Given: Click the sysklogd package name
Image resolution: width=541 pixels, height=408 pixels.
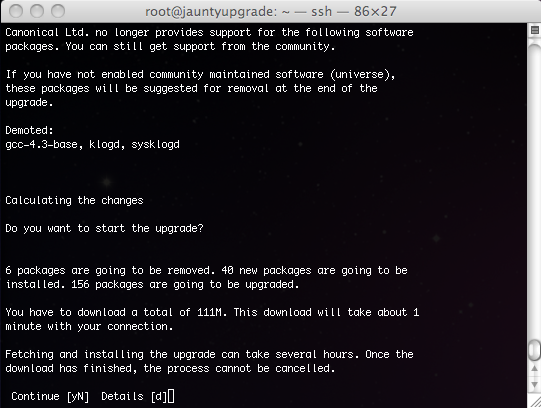Looking at the screenshot, I should (156, 145).
